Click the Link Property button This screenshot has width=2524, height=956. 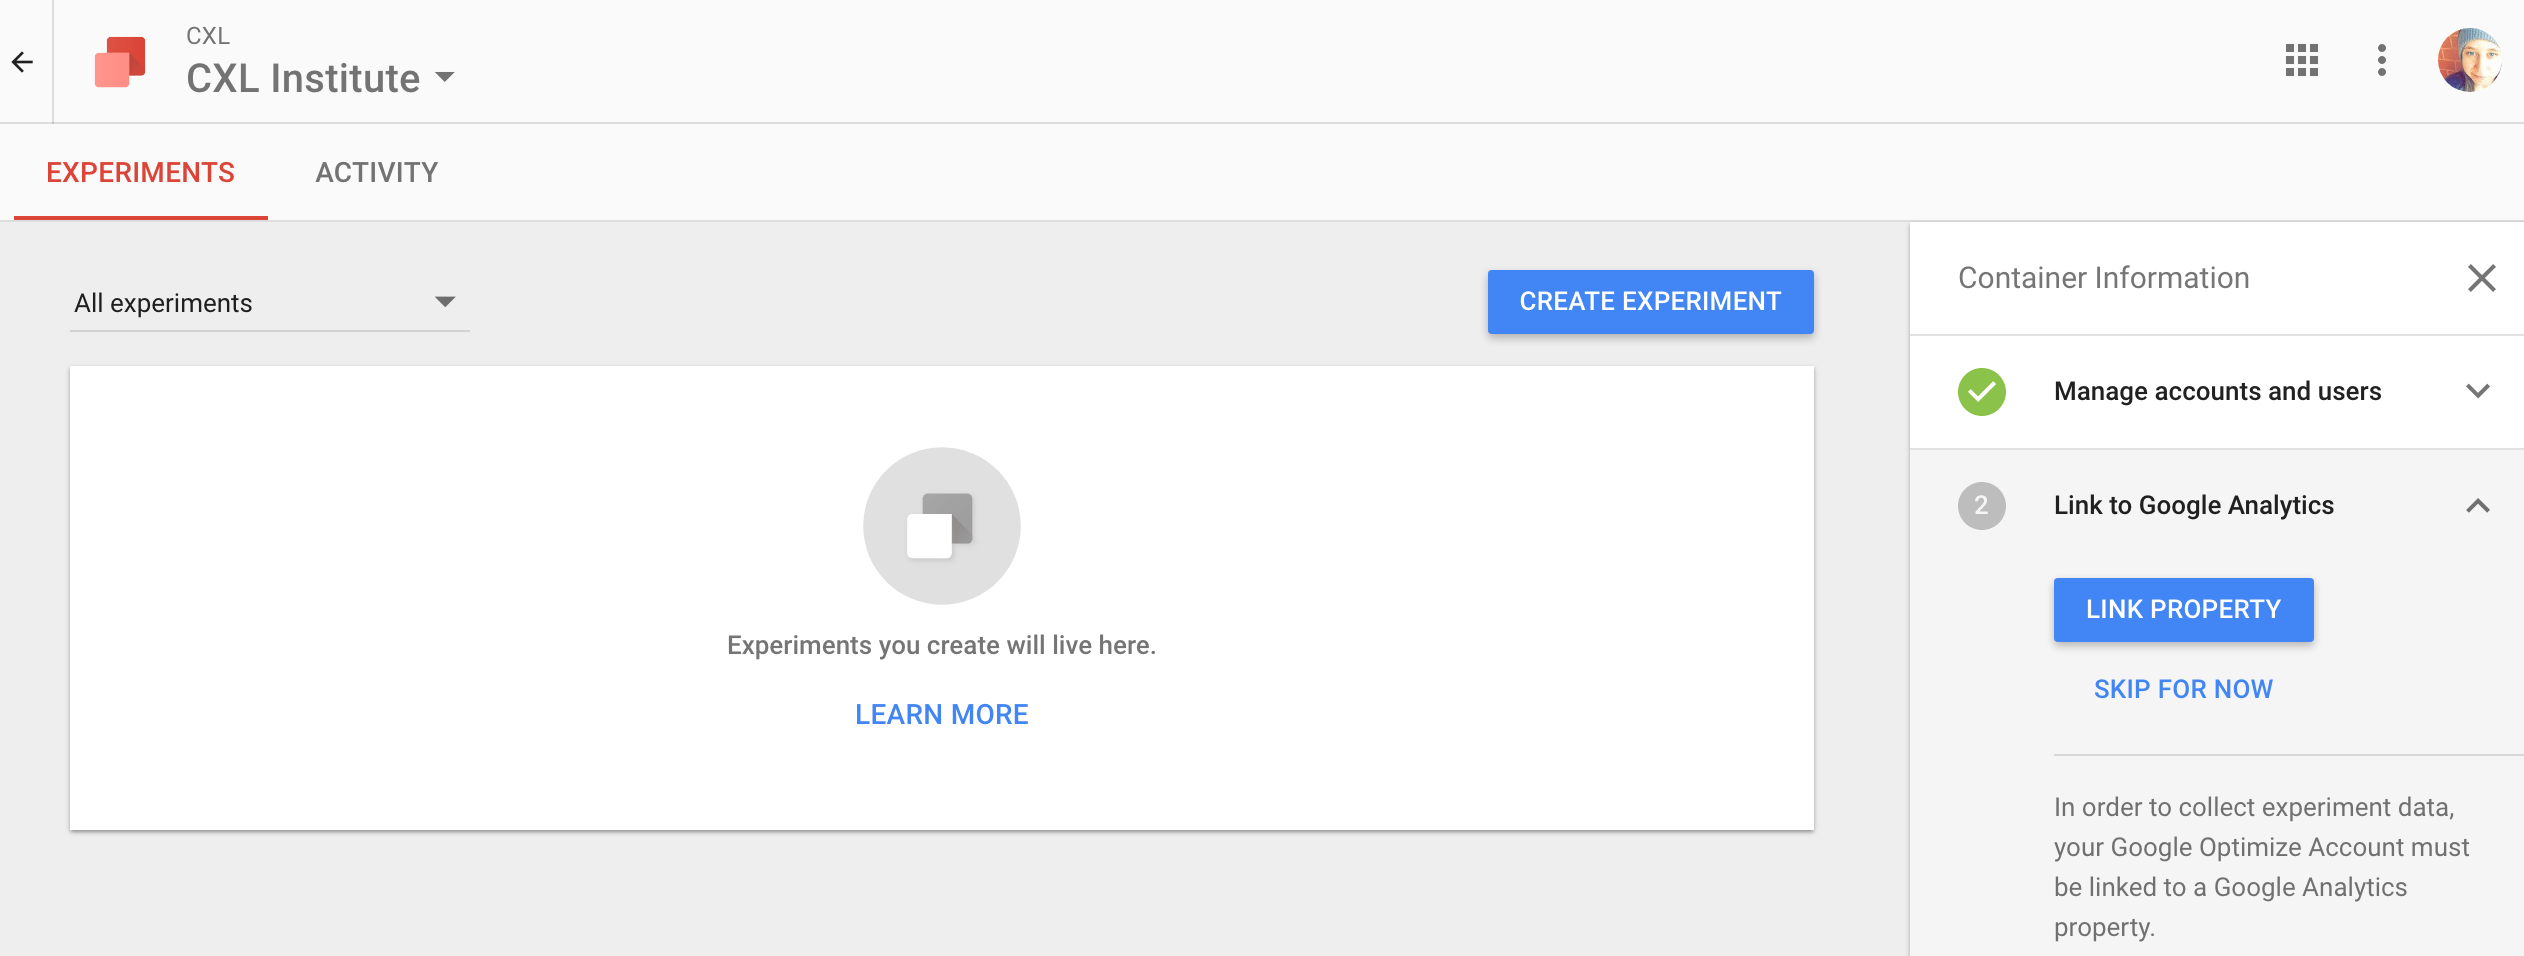tap(2183, 609)
